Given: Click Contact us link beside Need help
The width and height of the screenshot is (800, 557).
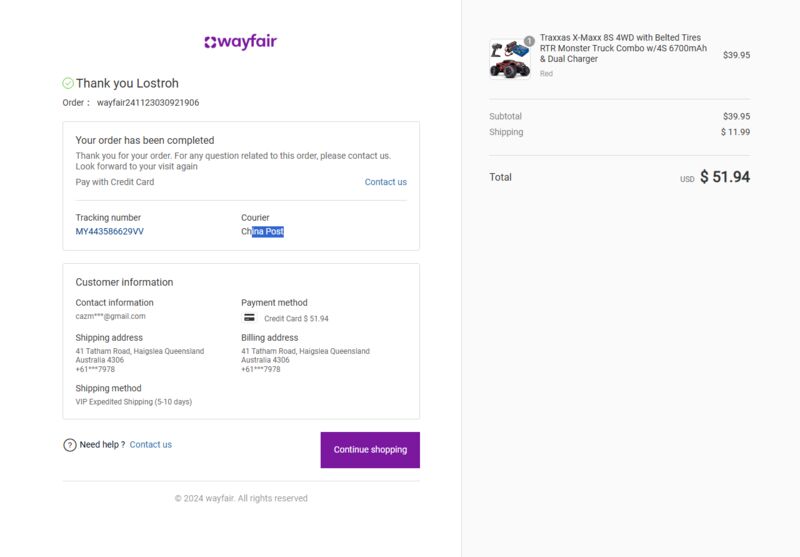Looking at the screenshot, I should click(151, 444).
